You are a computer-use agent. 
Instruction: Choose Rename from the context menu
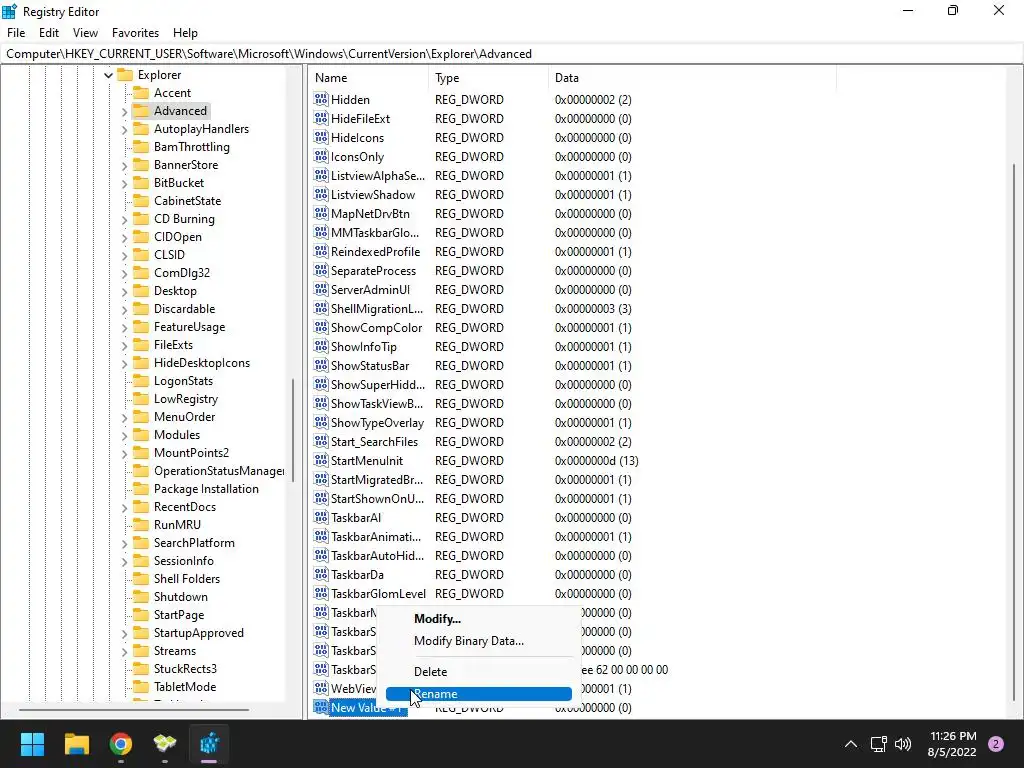[x=479, y=694]
